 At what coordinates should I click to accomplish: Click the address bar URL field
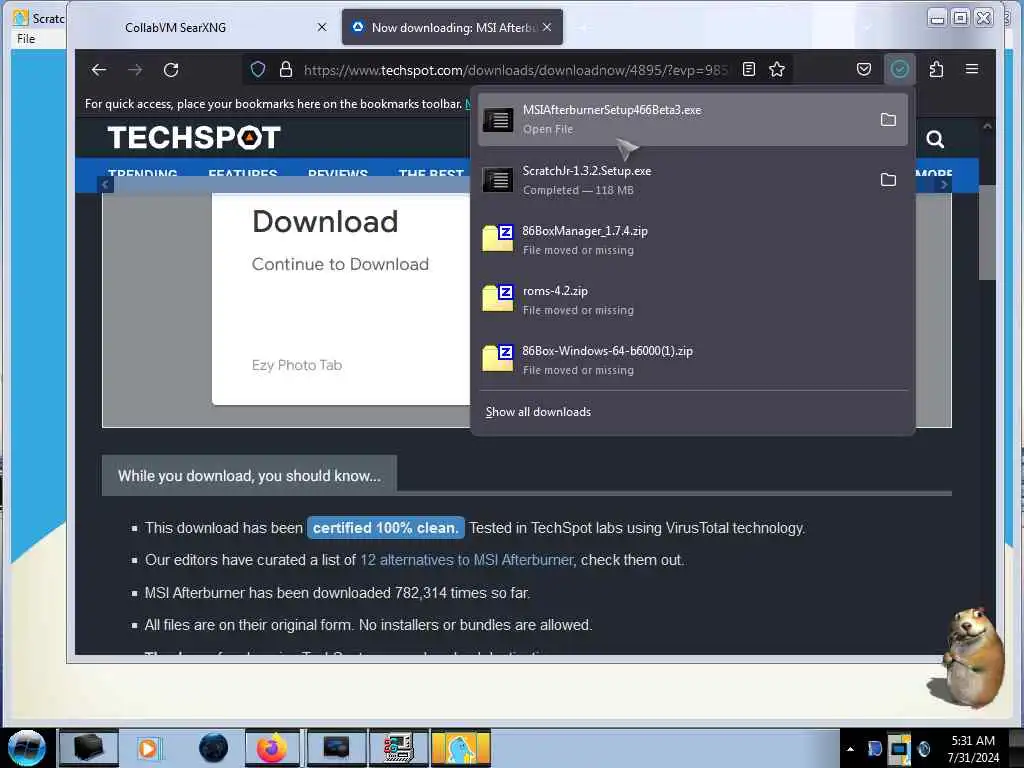coord(515,70)
